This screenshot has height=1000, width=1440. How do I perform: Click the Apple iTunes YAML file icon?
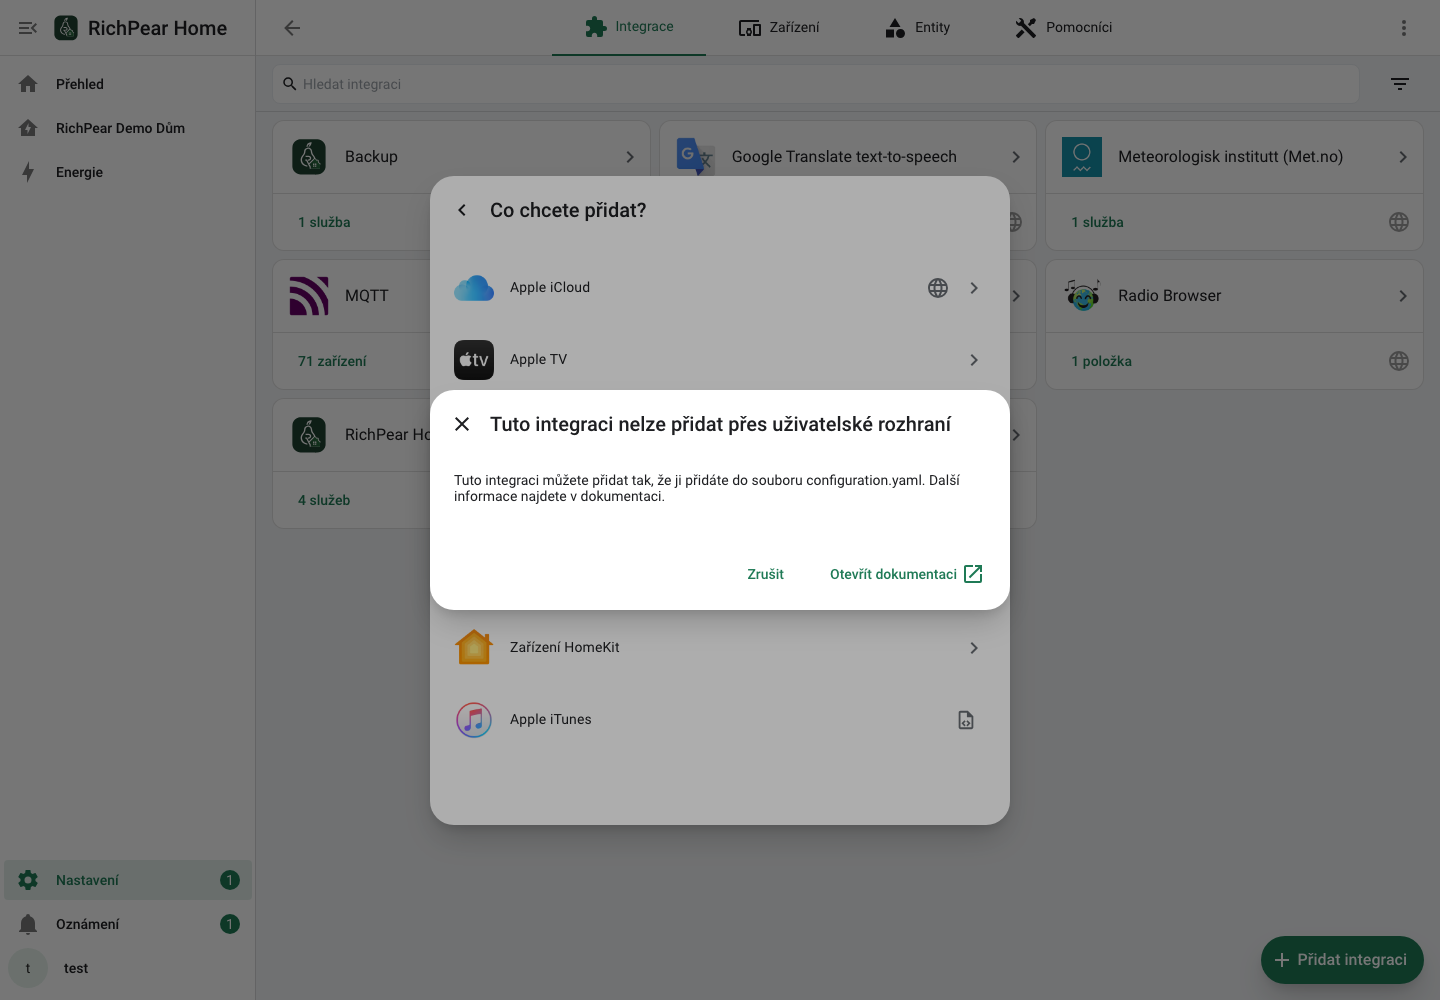[x=966, y=720]
